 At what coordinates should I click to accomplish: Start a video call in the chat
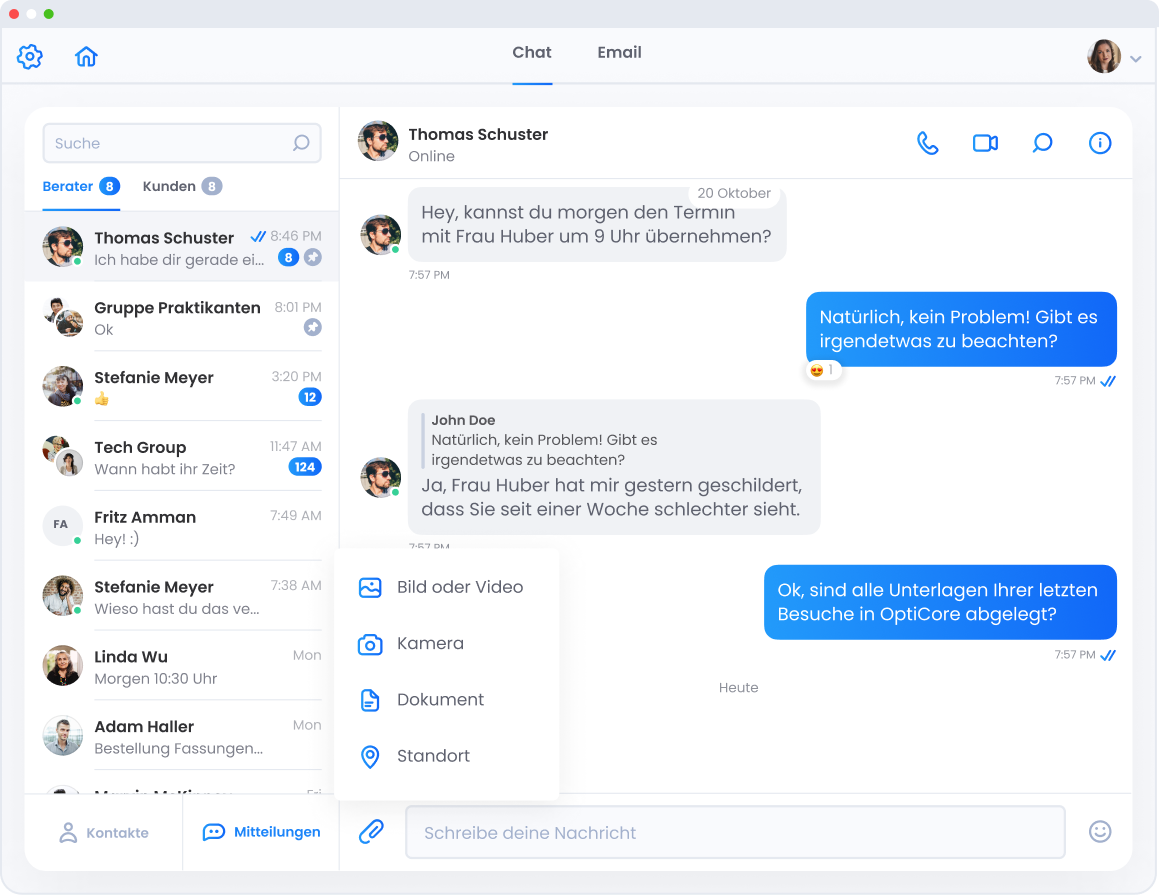tap(985, 144)
